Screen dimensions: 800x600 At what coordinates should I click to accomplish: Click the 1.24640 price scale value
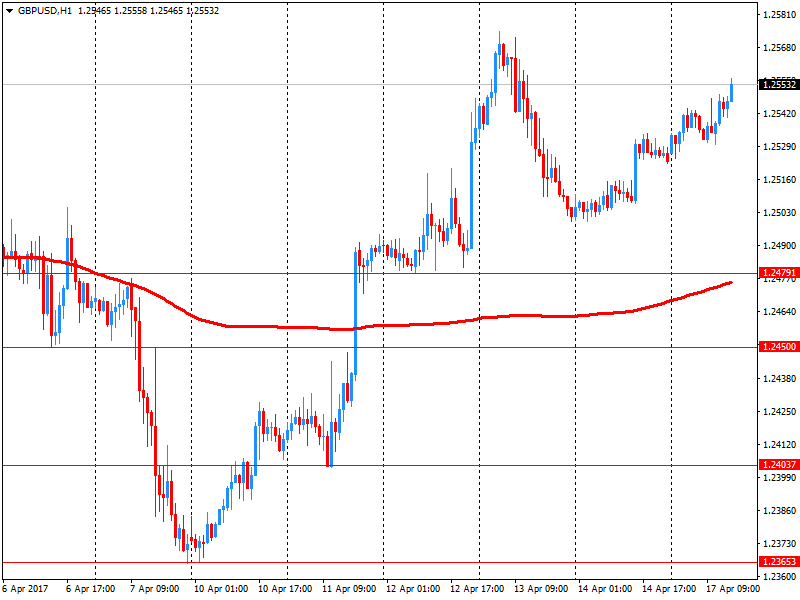[x=779, y=311]
